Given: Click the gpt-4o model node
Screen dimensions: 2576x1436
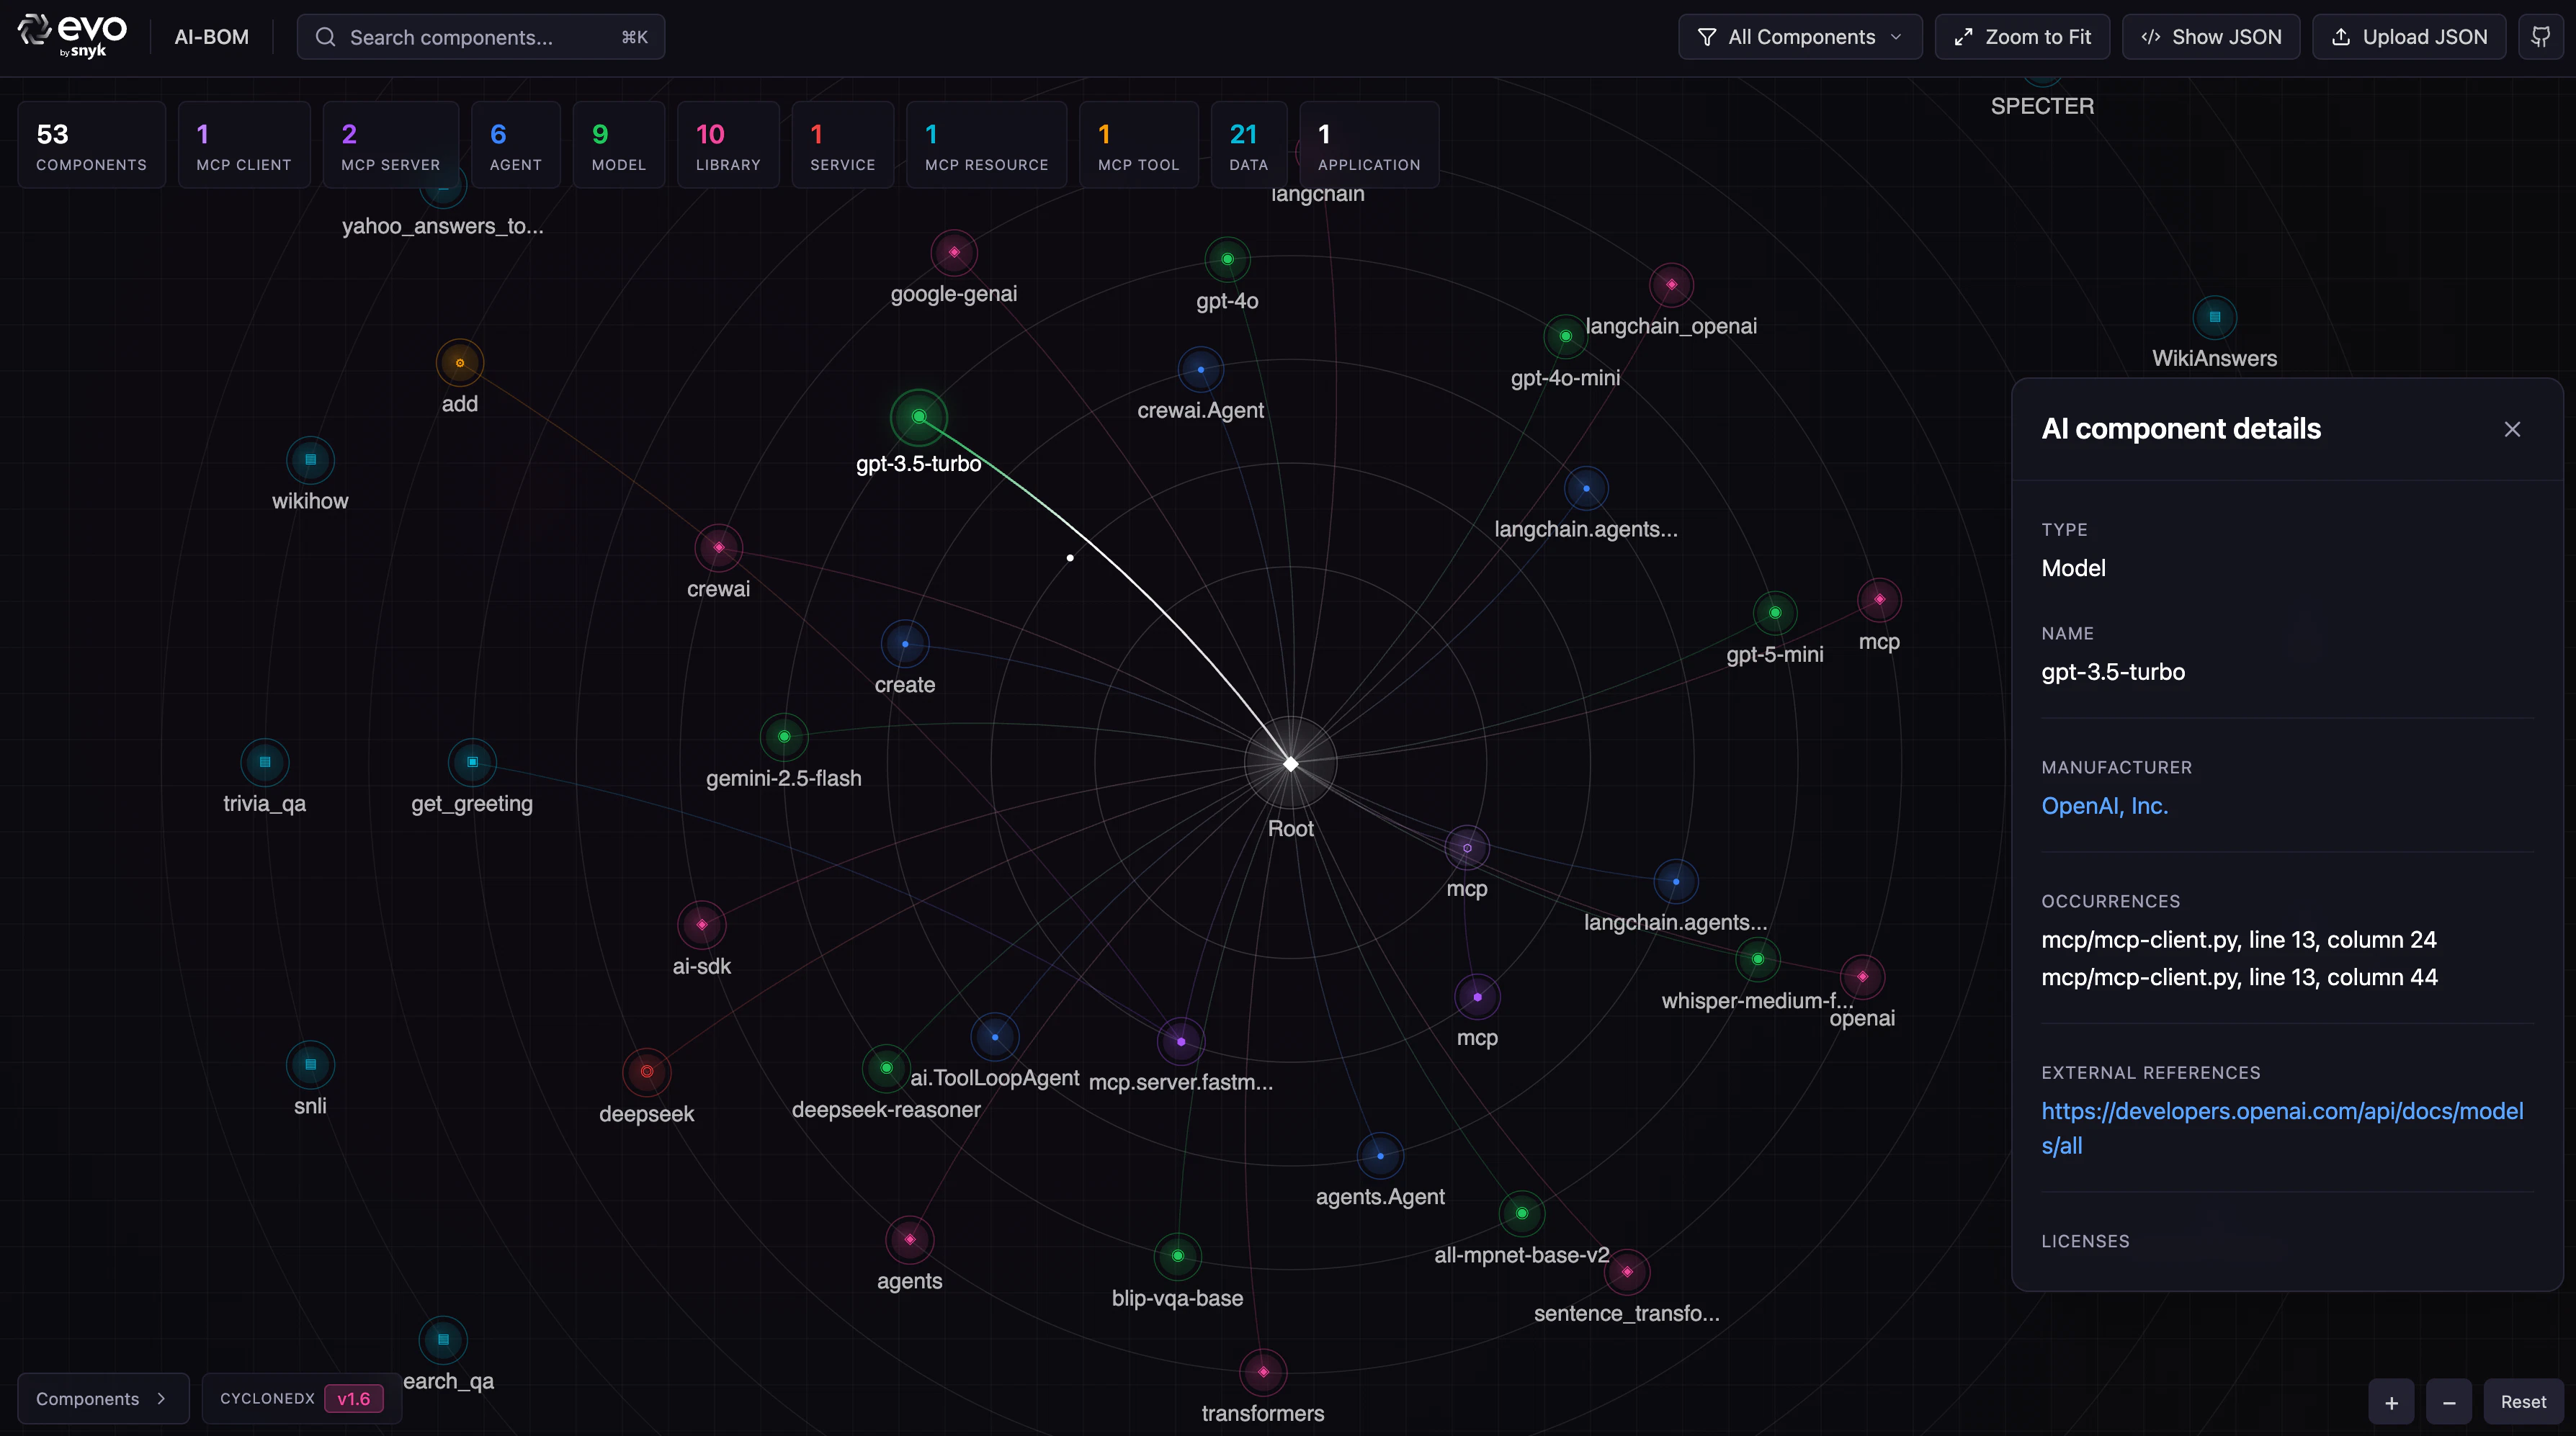Looking at the screenshot, I should [1227, 259].
